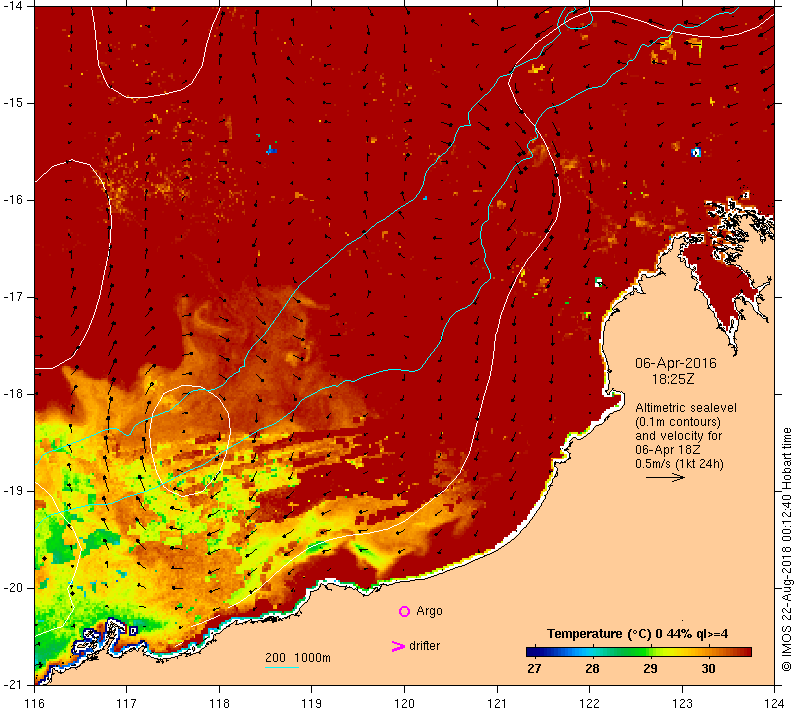Click the '123' longitude axis label
This screenshot has width=800, height=710.
point(682,703)
